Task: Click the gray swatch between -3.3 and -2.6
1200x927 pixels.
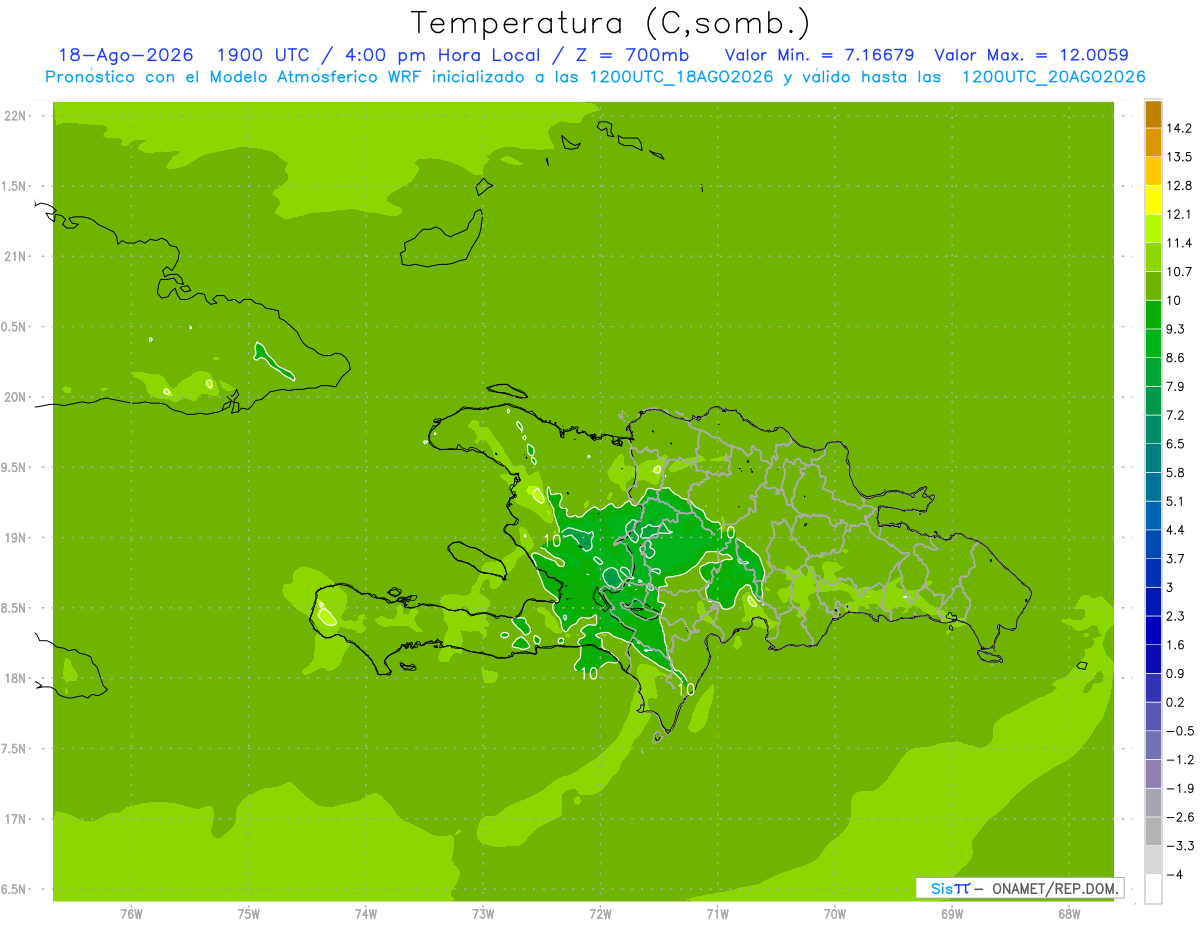Action: point(1153,831)
